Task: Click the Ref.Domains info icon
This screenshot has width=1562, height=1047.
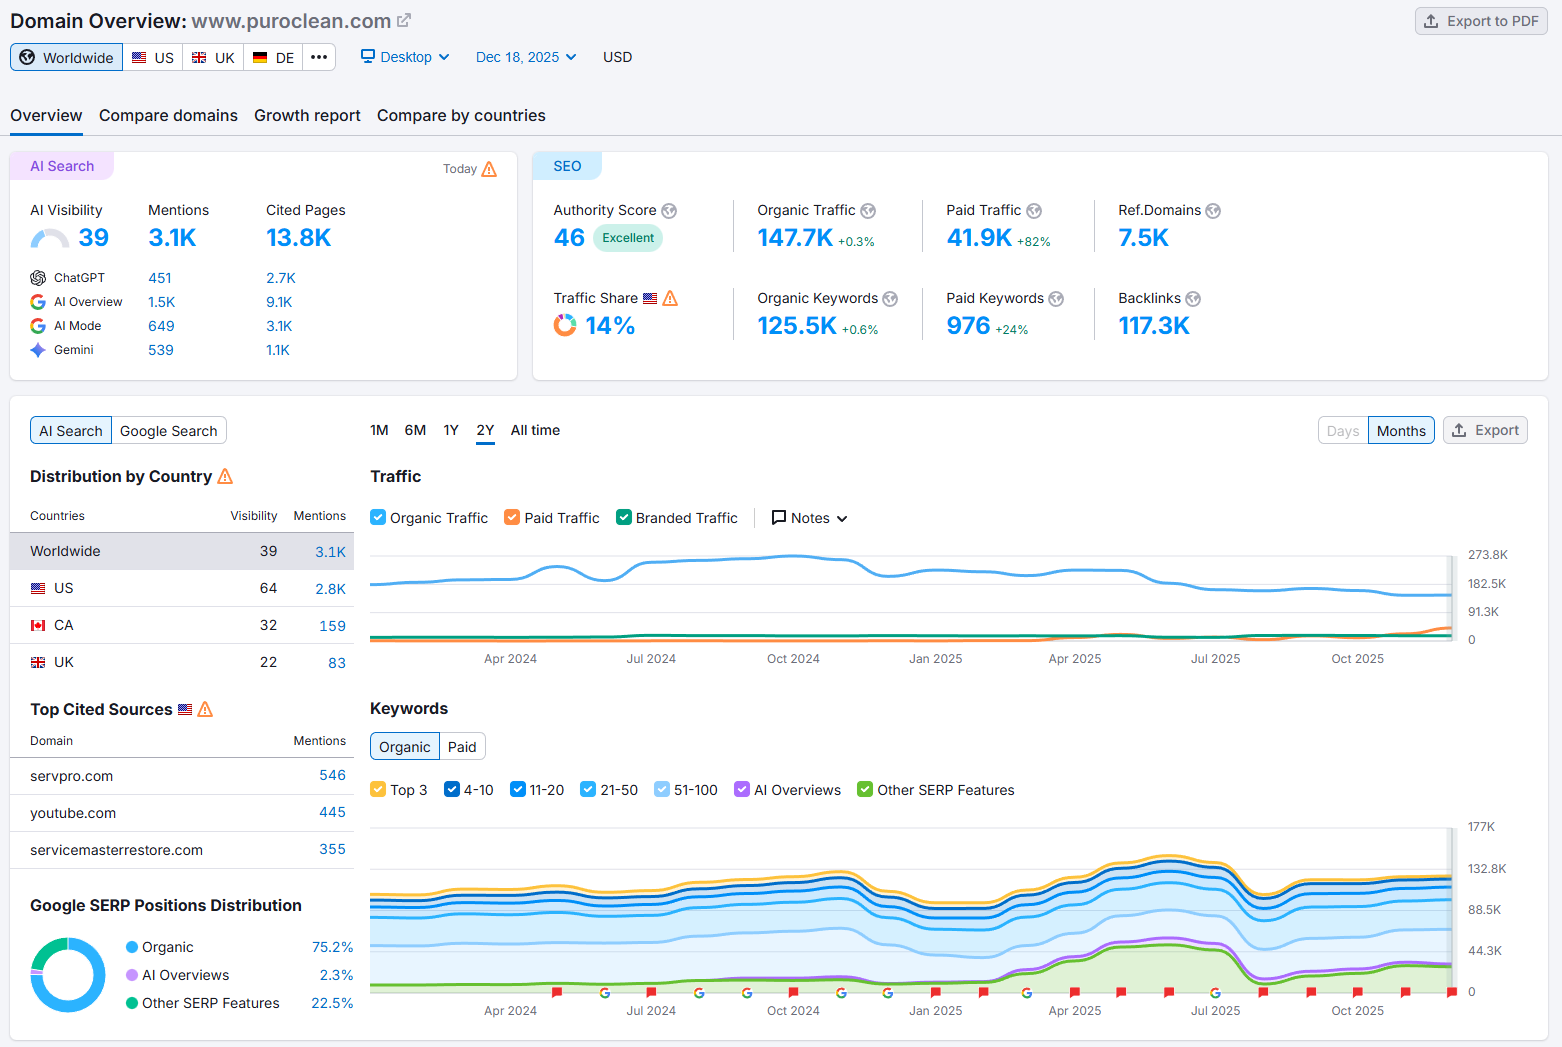Action: tap(1213, 211)
